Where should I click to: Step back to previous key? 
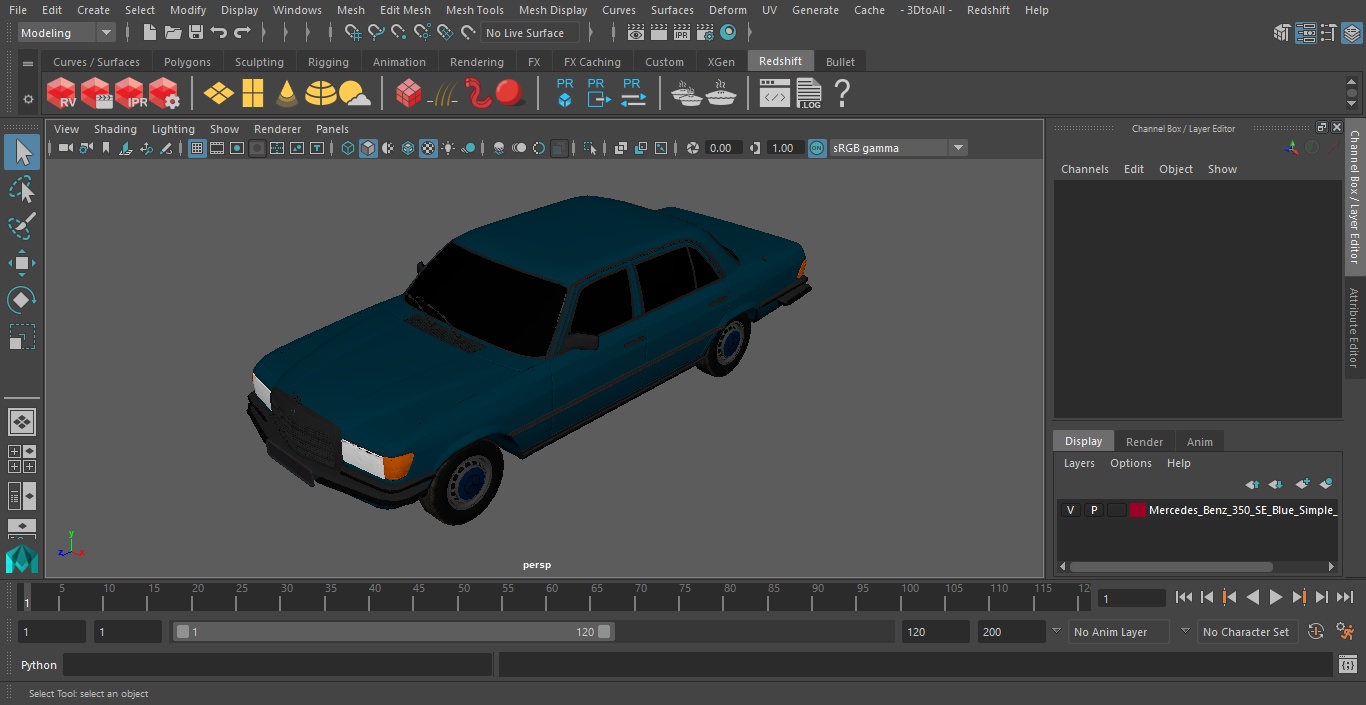pos(1229,597)
